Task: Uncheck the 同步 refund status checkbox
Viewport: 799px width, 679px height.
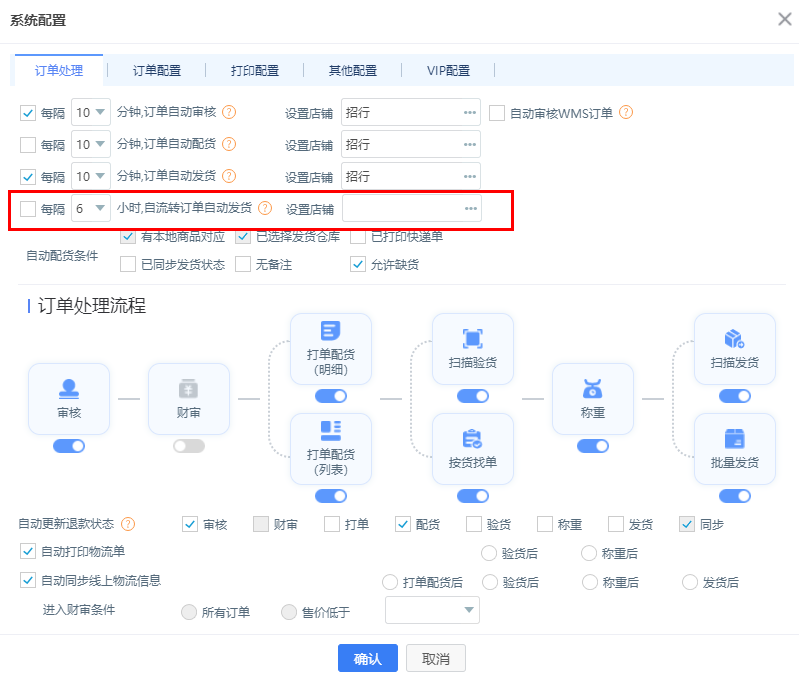Action: [687, 524]
